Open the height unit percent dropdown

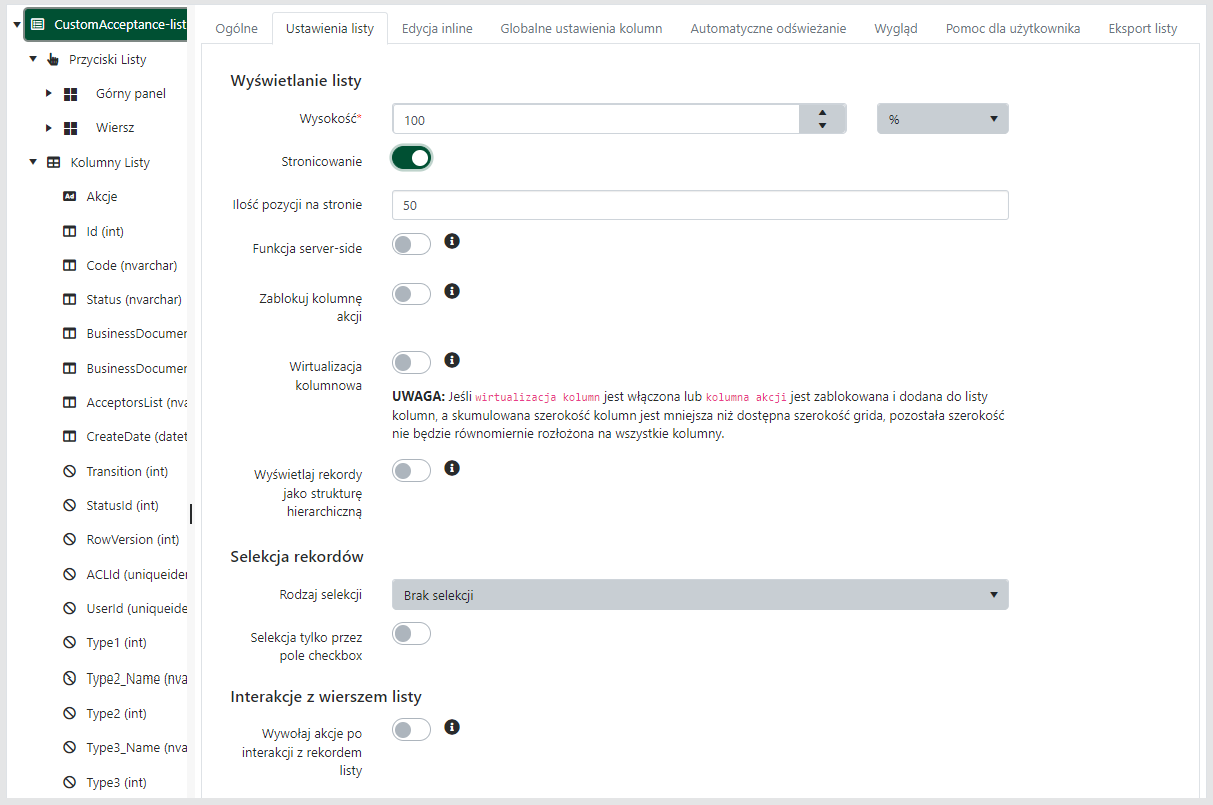coord(942,119)
